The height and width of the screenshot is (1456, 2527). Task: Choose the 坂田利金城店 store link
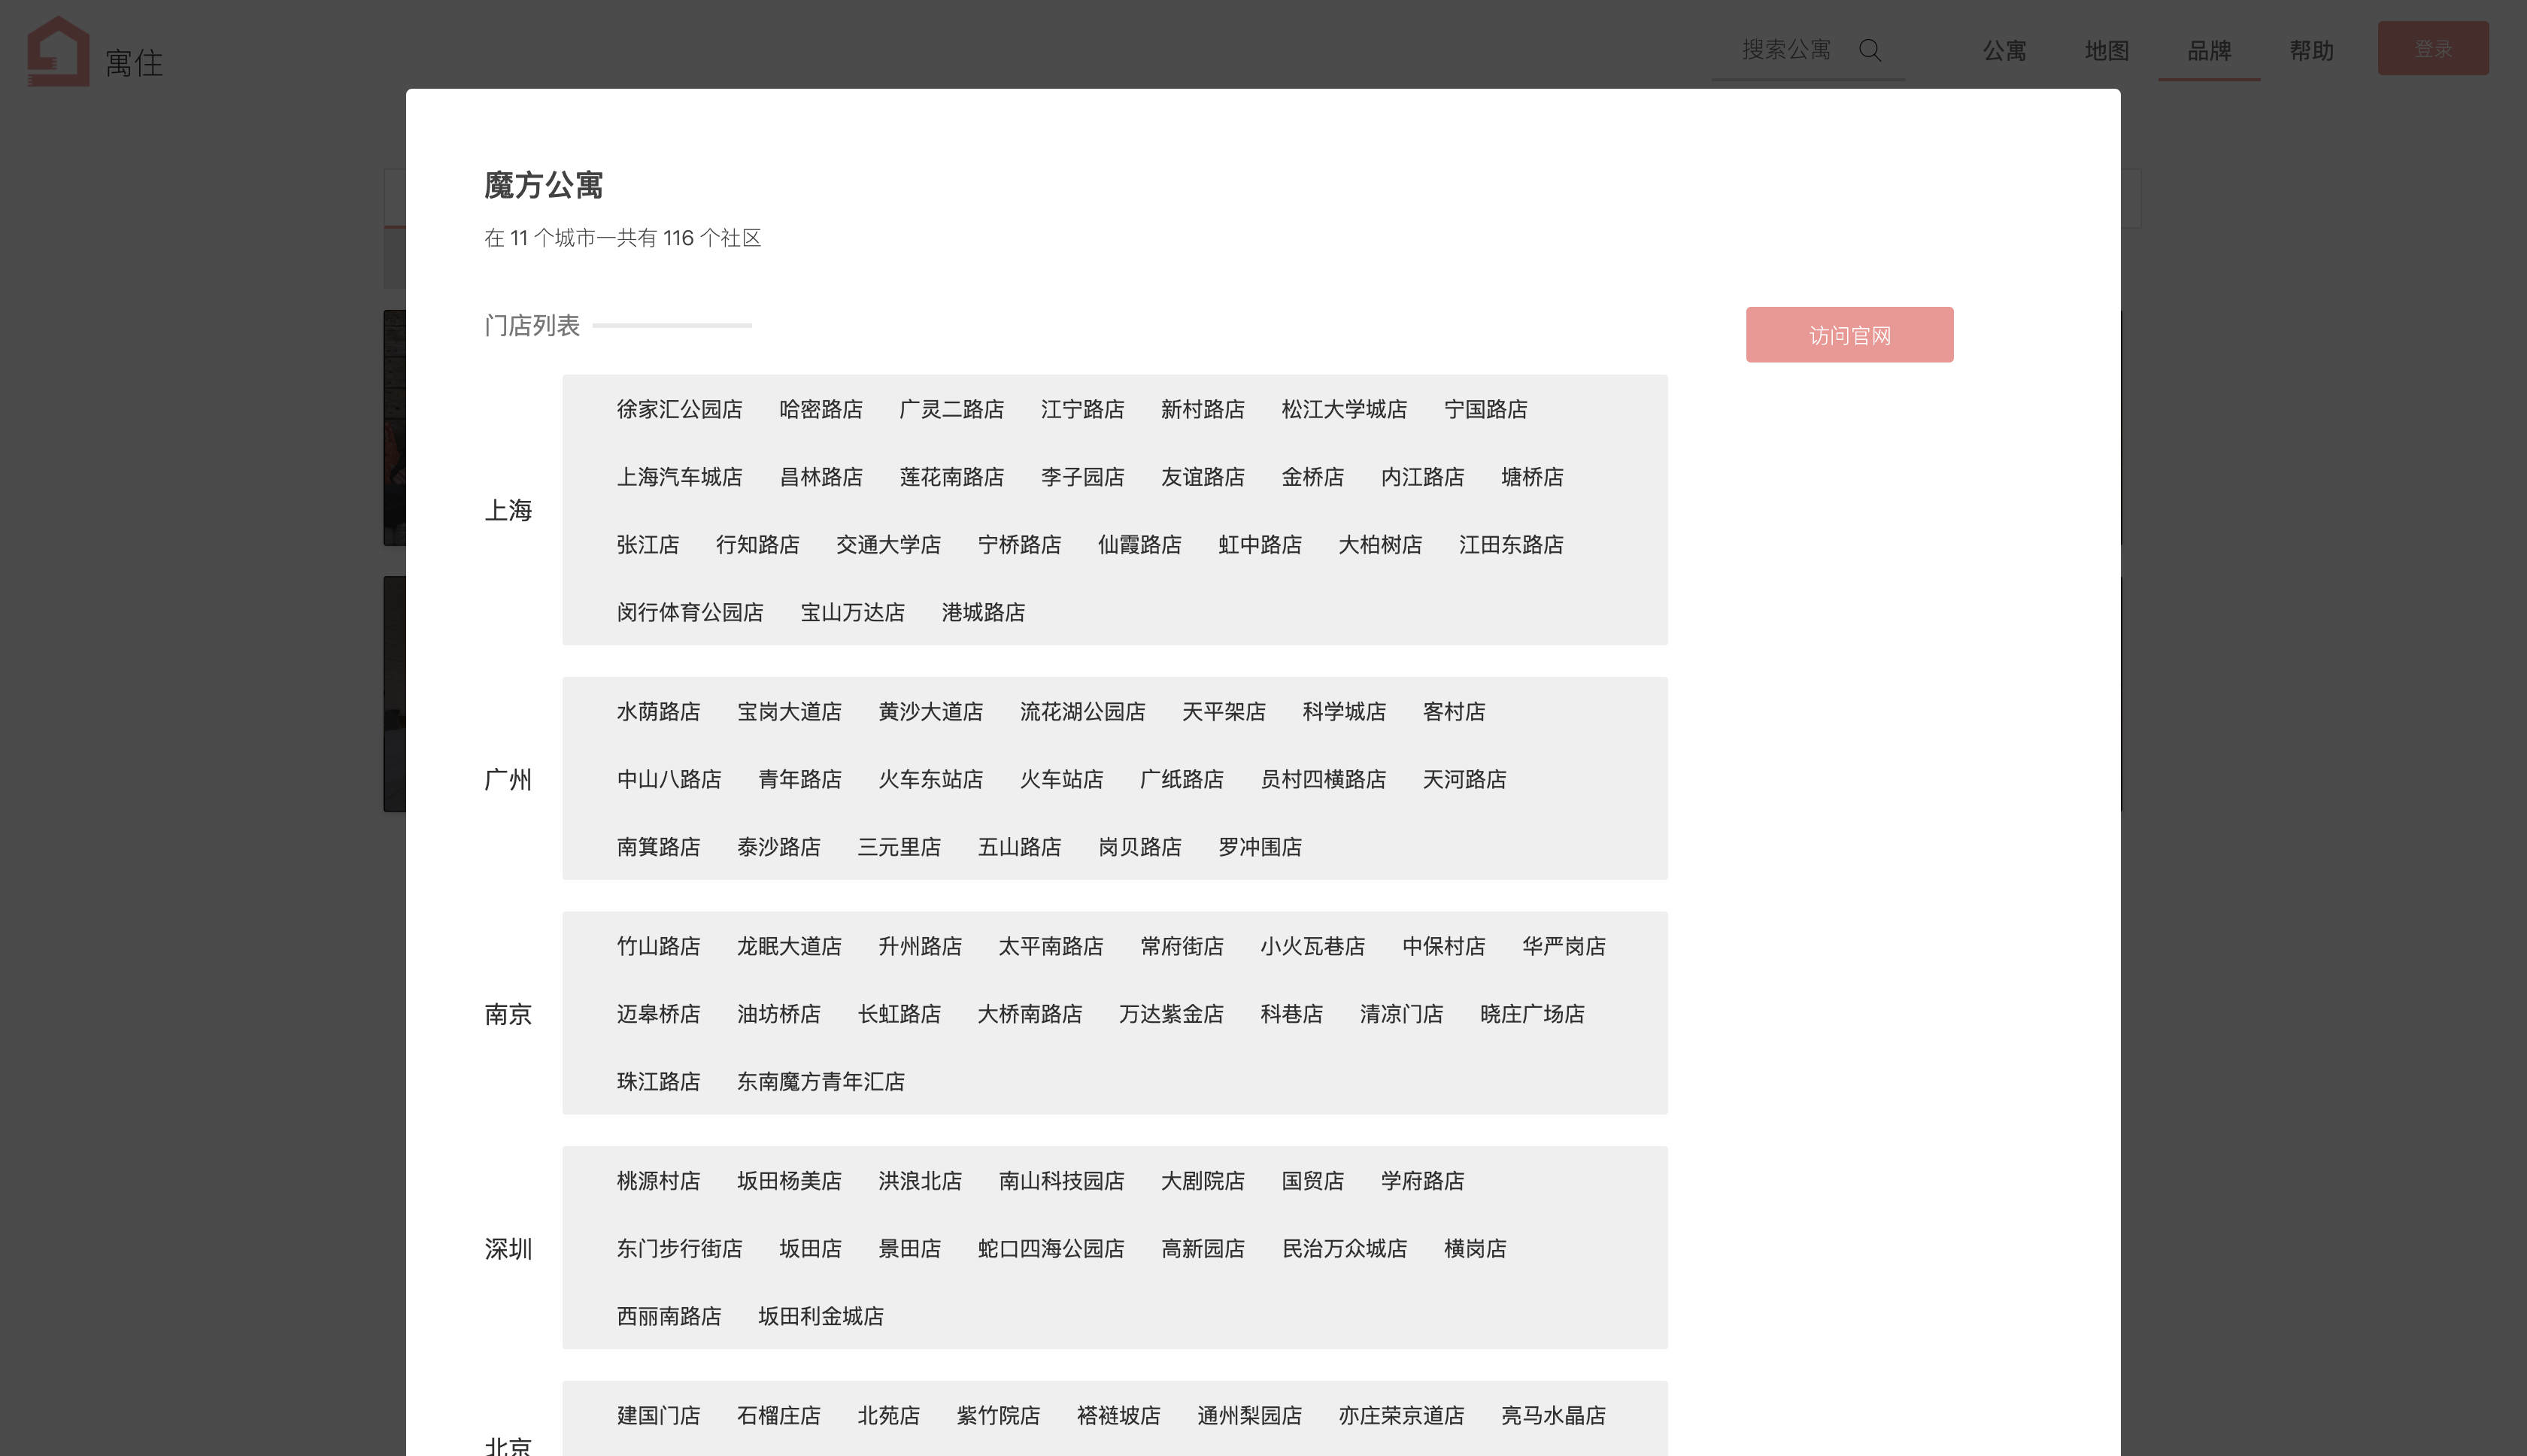[820, 1316]
